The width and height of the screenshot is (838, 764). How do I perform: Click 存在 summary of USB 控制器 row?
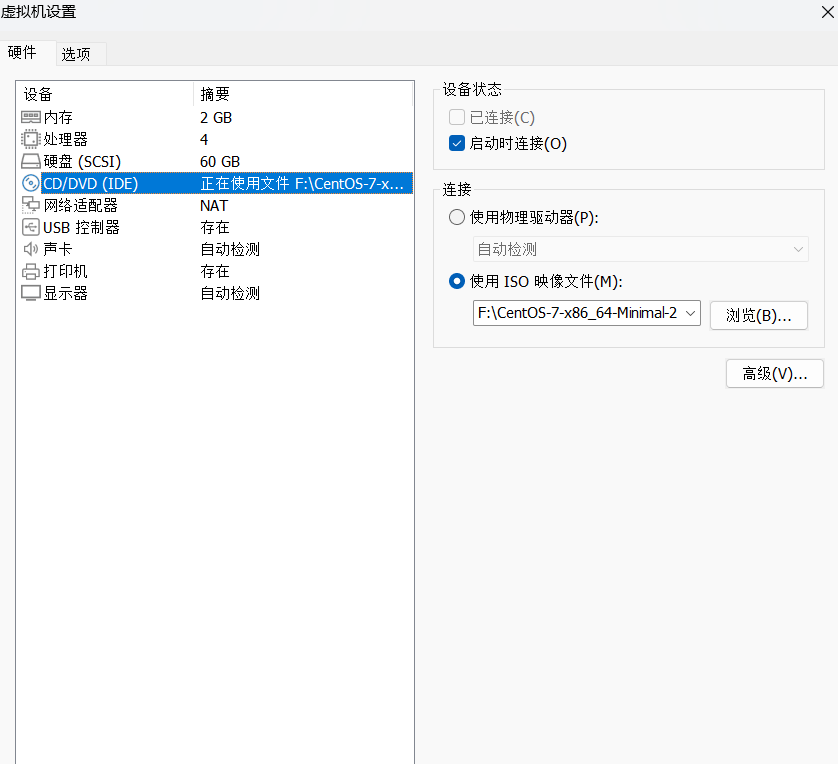point(215,227)
